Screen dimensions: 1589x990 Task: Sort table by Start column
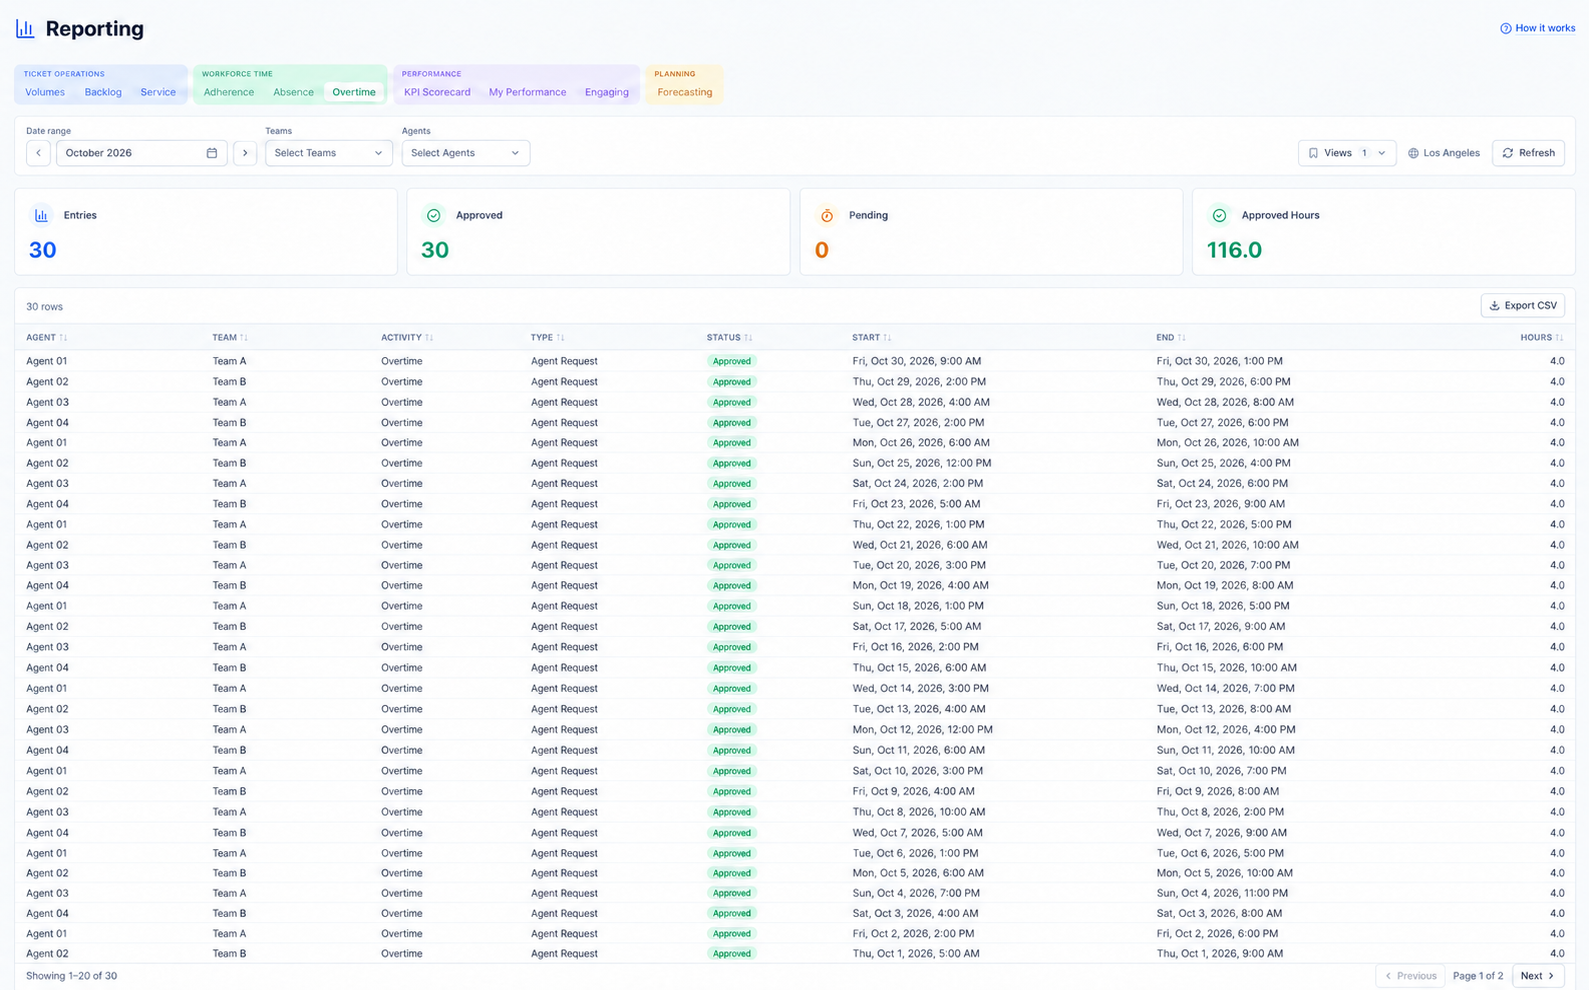click(x=872, y=338)
